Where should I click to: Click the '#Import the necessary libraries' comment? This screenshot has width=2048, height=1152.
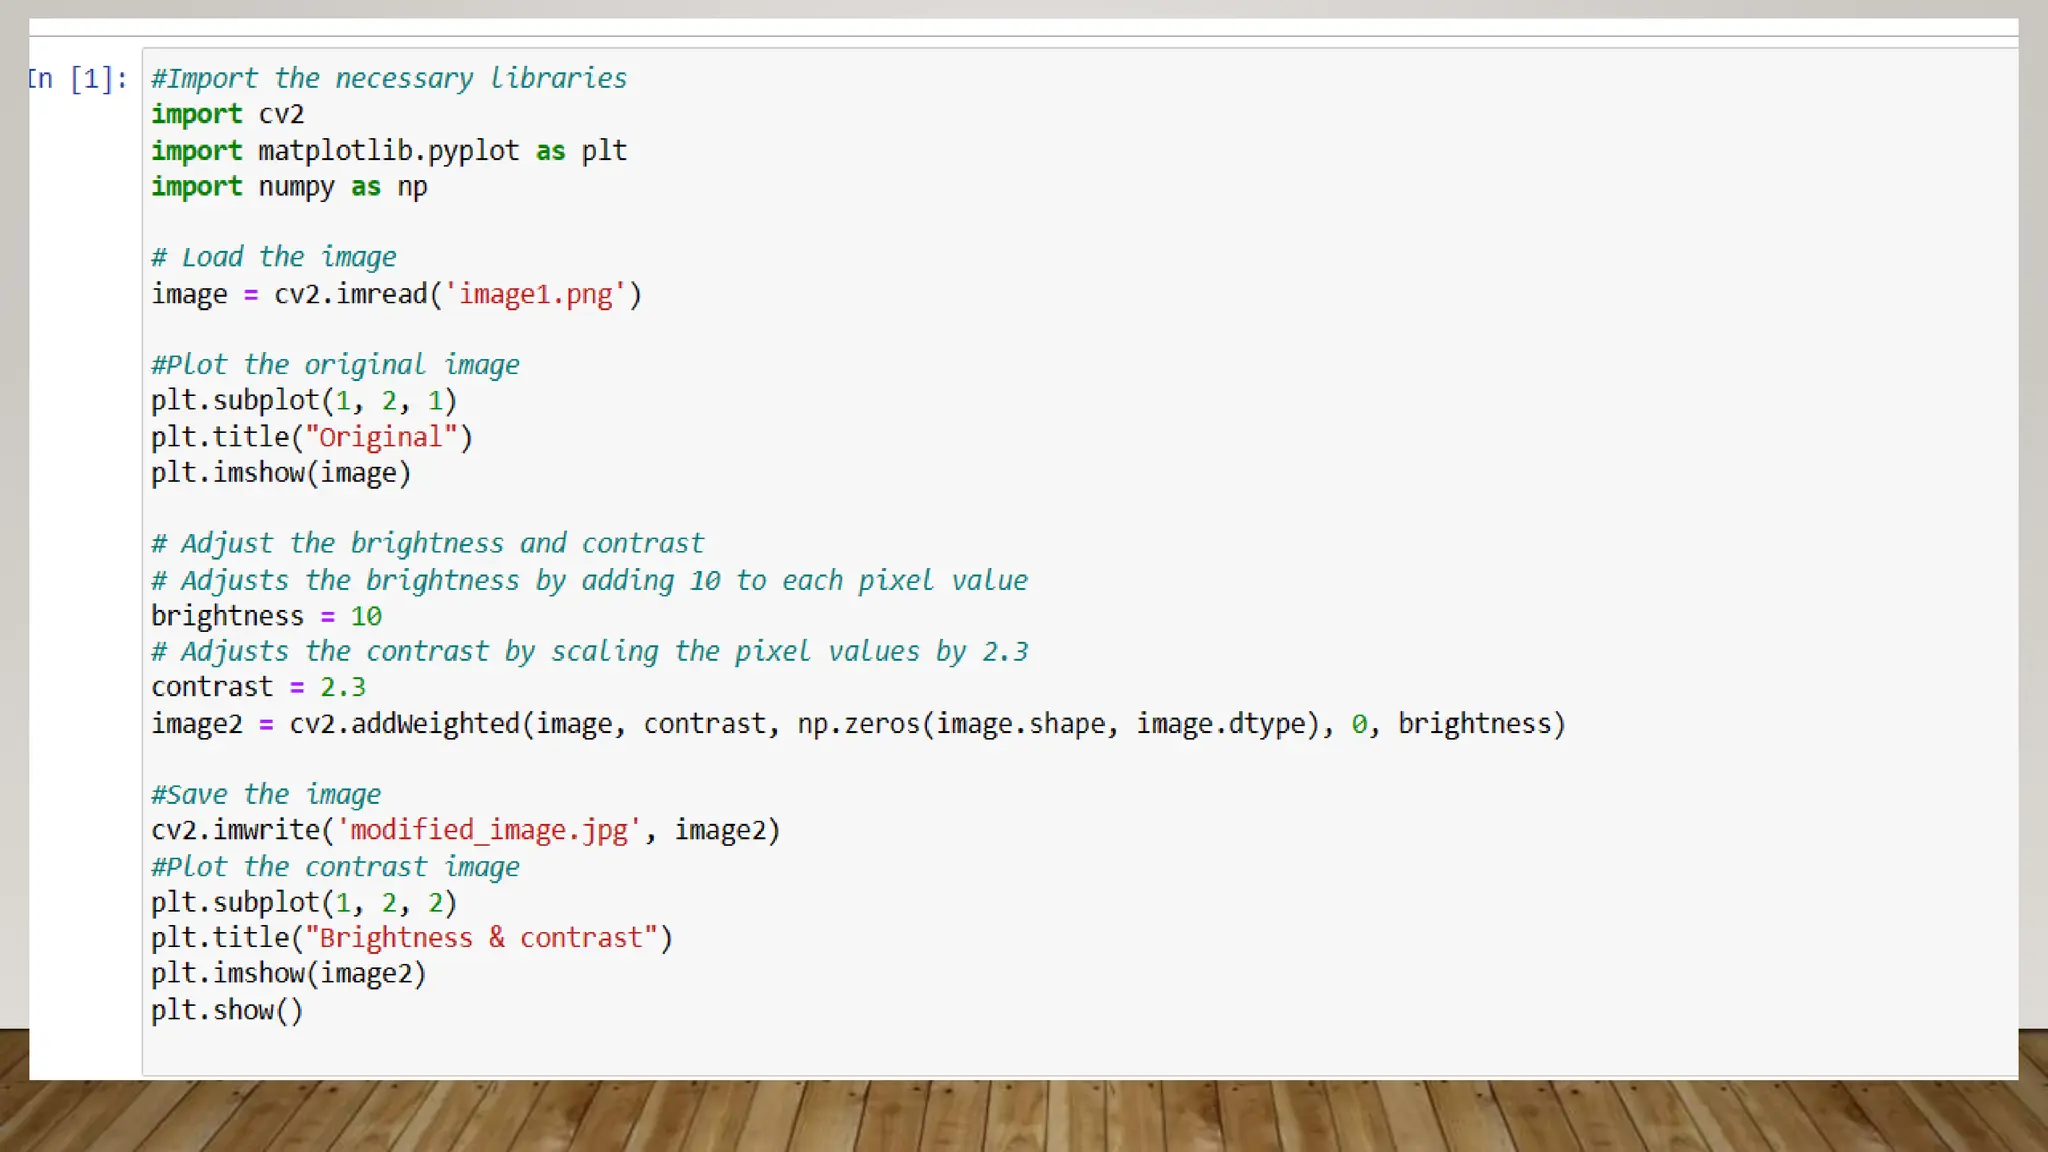click(388, 79)
